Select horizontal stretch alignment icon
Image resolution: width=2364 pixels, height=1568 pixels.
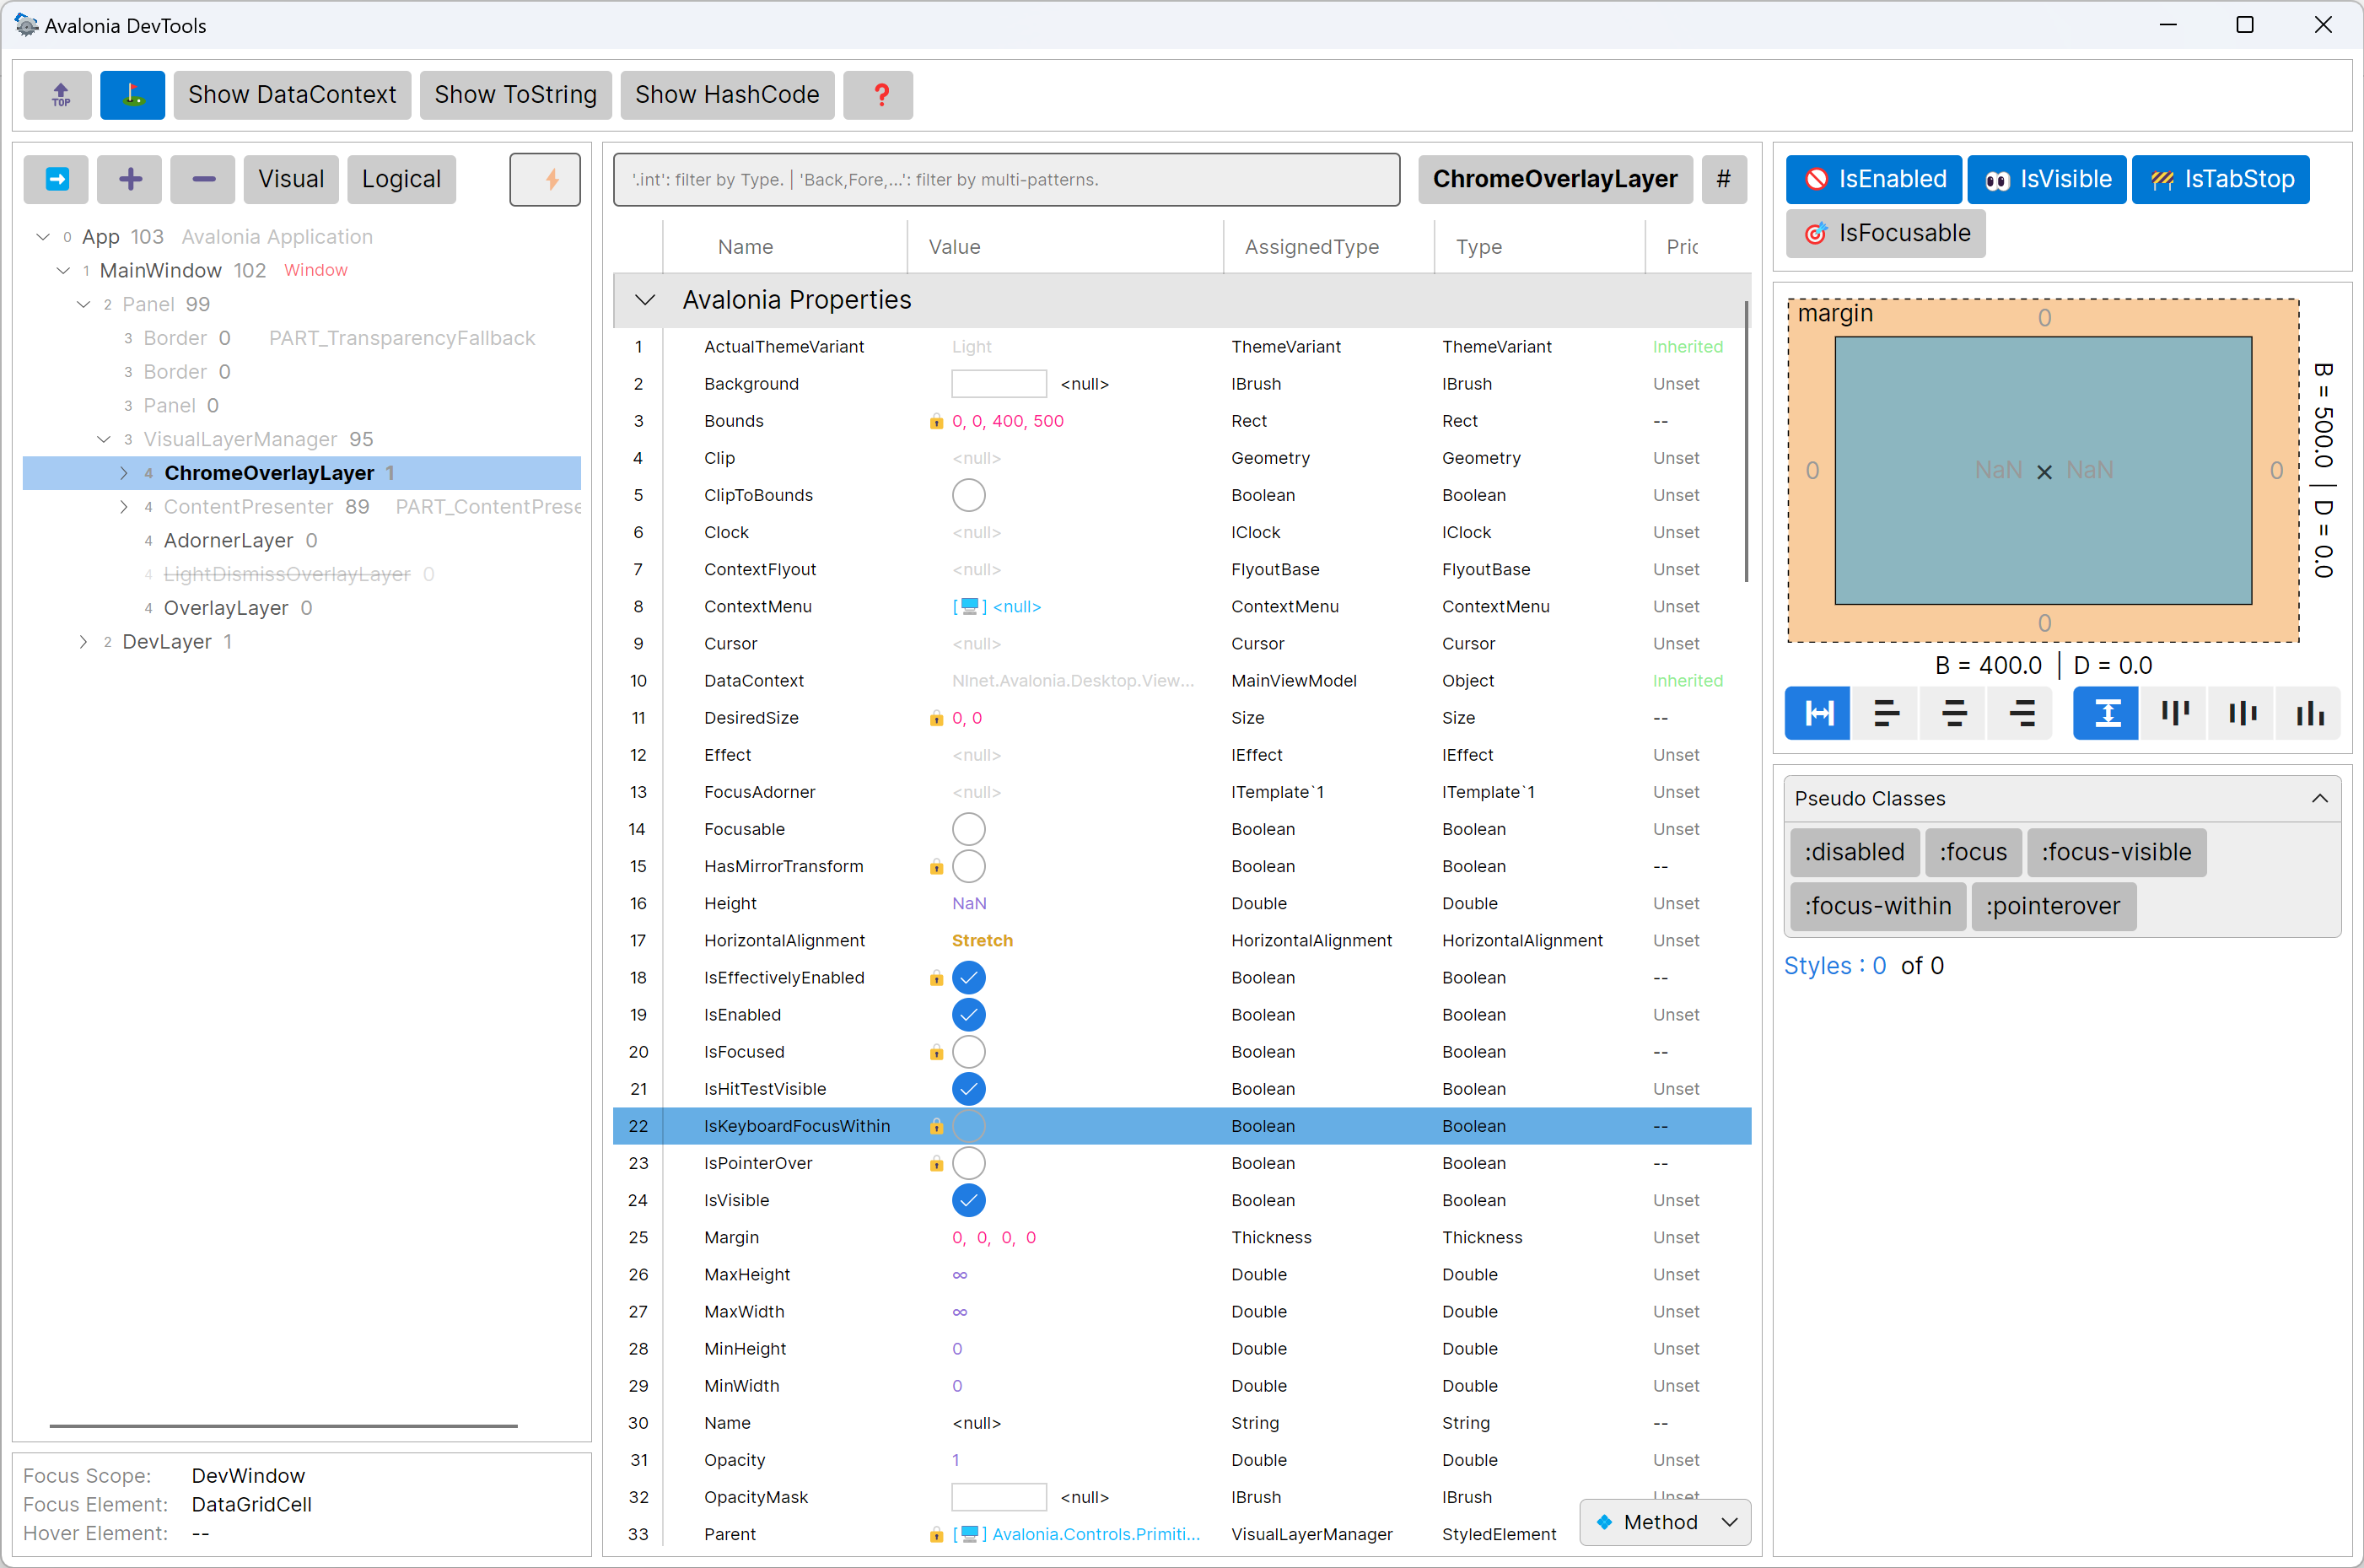coord(1818,713)
